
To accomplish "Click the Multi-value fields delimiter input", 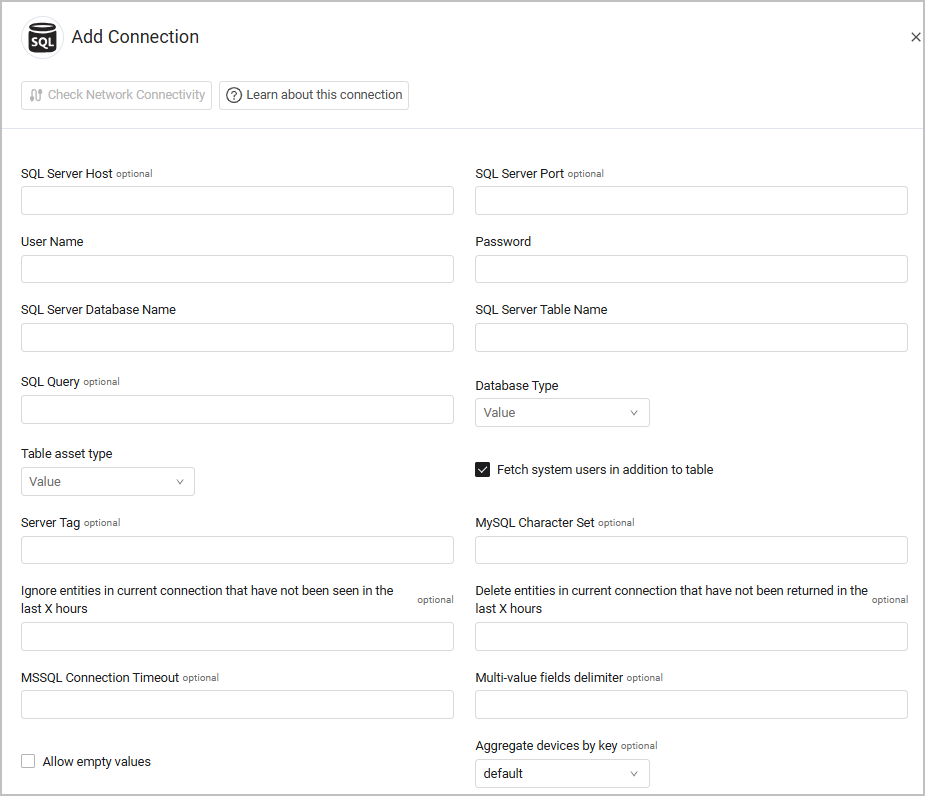I will coord(691,705).
